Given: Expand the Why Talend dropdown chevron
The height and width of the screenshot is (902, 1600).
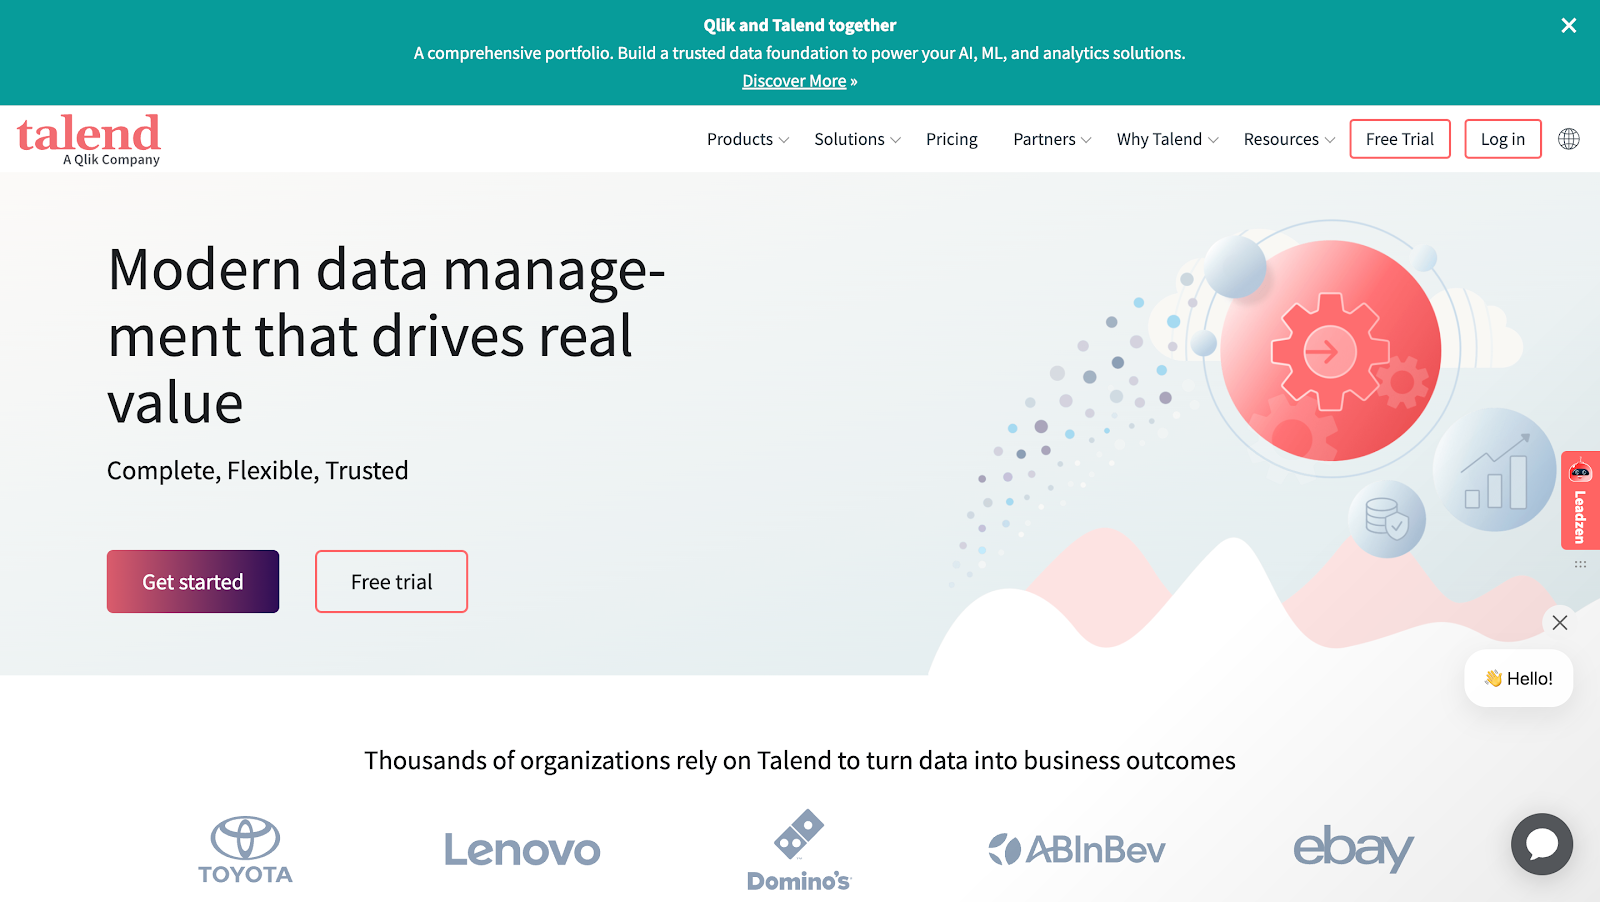Looking at the screenshot, I should tap(1214, 140).
